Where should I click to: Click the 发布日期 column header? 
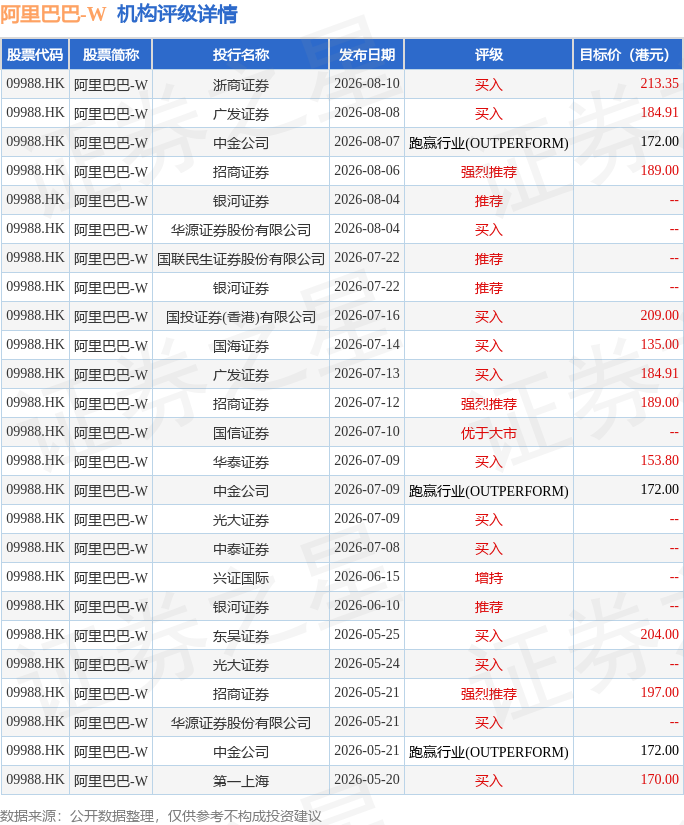coord(367,54)
